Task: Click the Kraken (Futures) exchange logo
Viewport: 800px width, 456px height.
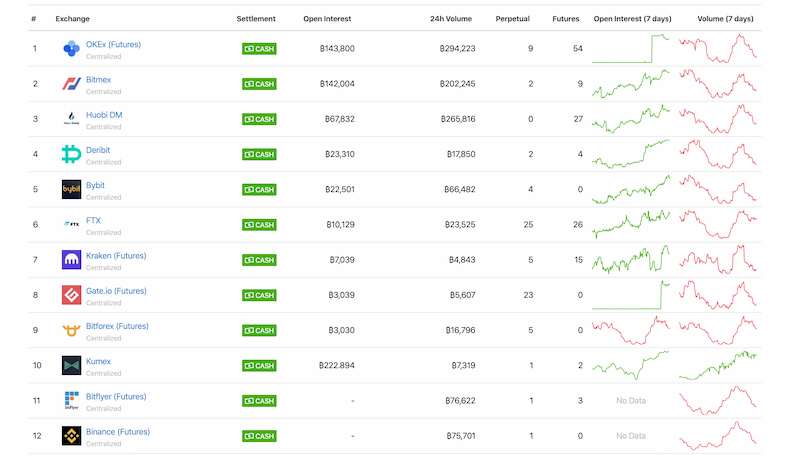Action: pyautogui.click(x=71, y=260)
